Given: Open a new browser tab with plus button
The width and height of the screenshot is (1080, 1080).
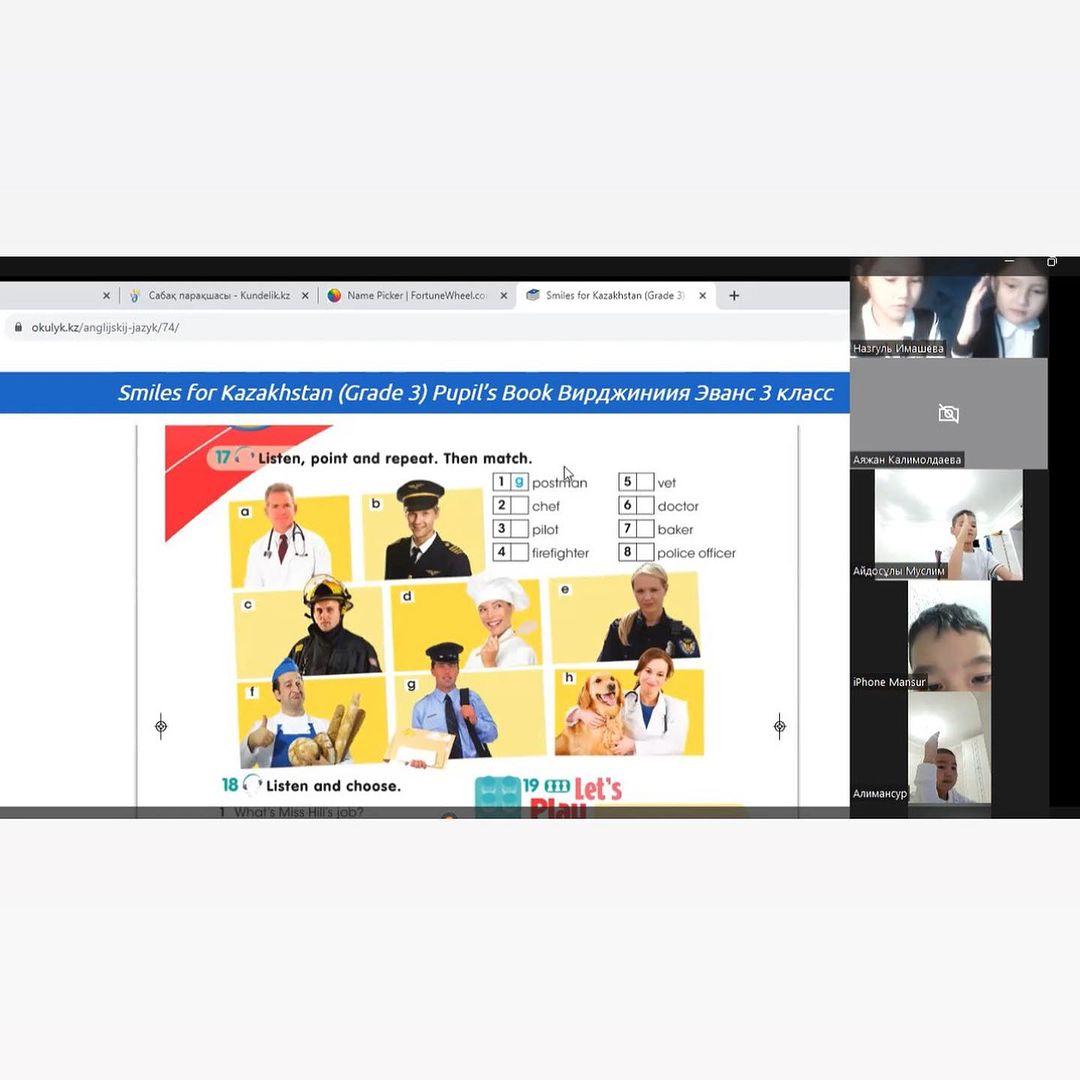Looking at the screenshot, I should [x=734, y=295].
